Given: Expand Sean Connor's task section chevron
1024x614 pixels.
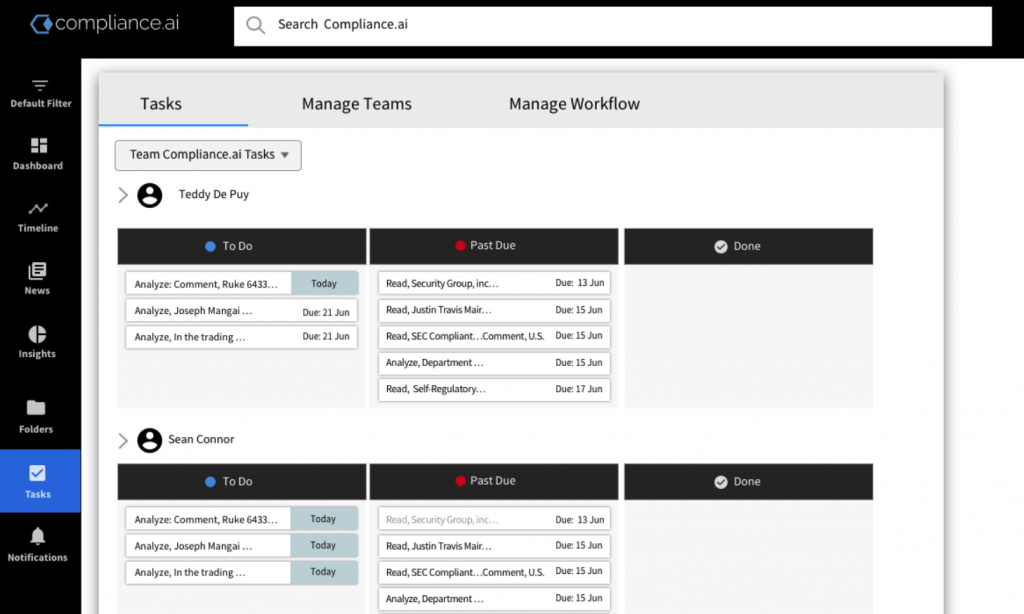Looking at the screenshot, I should pos(123,441).
